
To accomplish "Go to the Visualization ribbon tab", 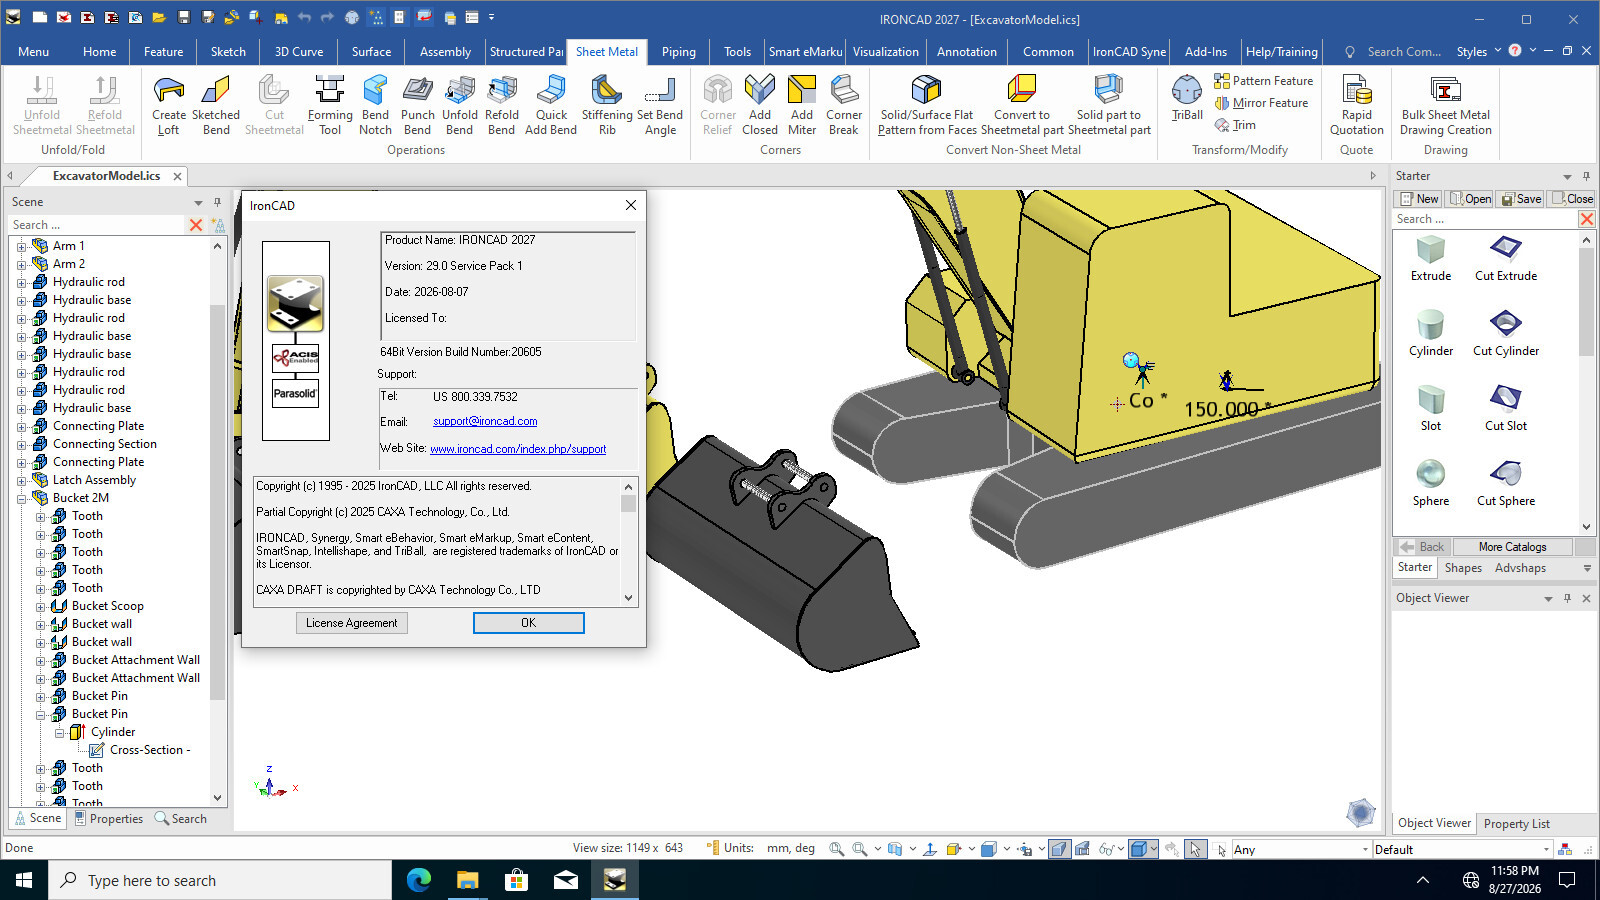I will (885, 52).
